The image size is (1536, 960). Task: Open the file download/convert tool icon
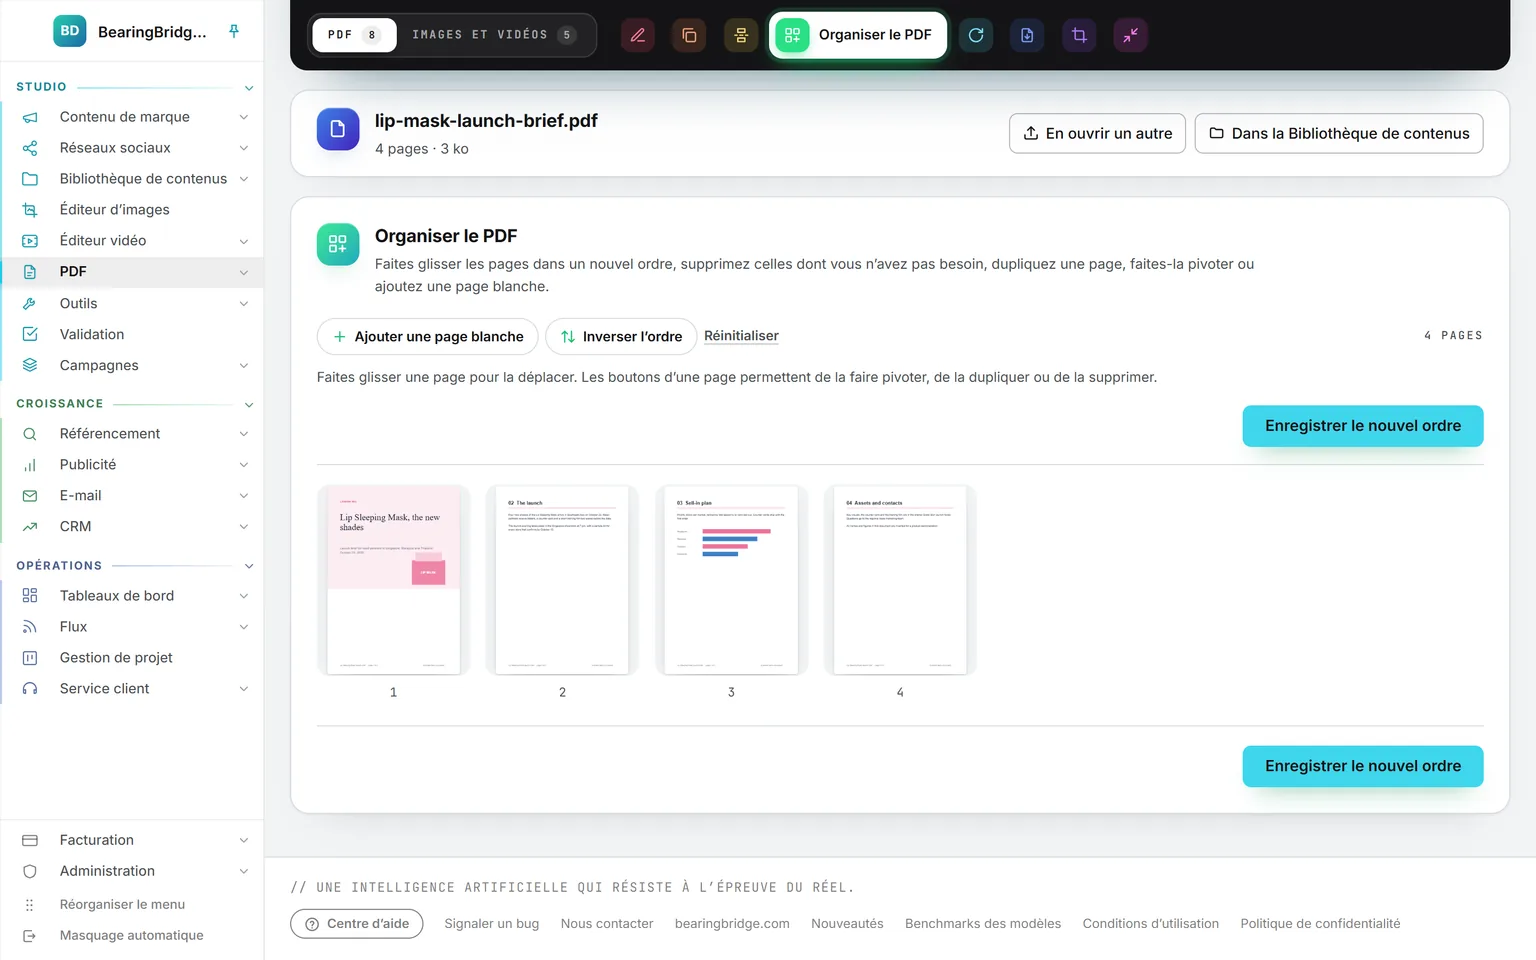coord(1027,35)
